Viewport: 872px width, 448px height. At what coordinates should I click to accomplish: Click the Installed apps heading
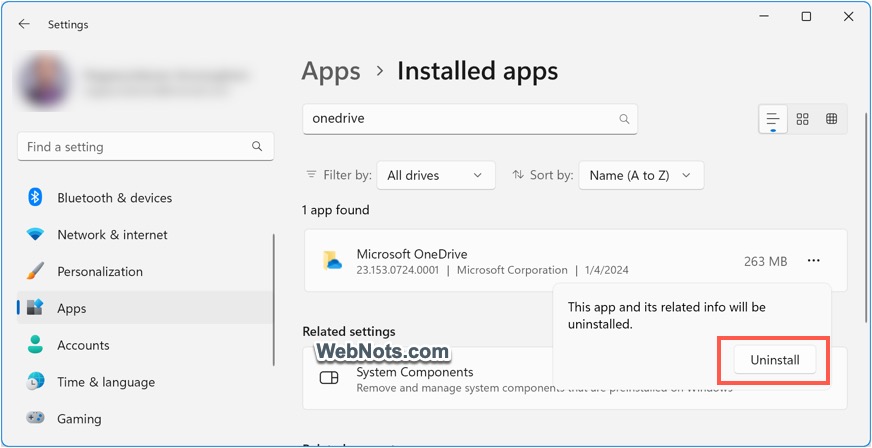pyautogui.click(x=477, y=71)
